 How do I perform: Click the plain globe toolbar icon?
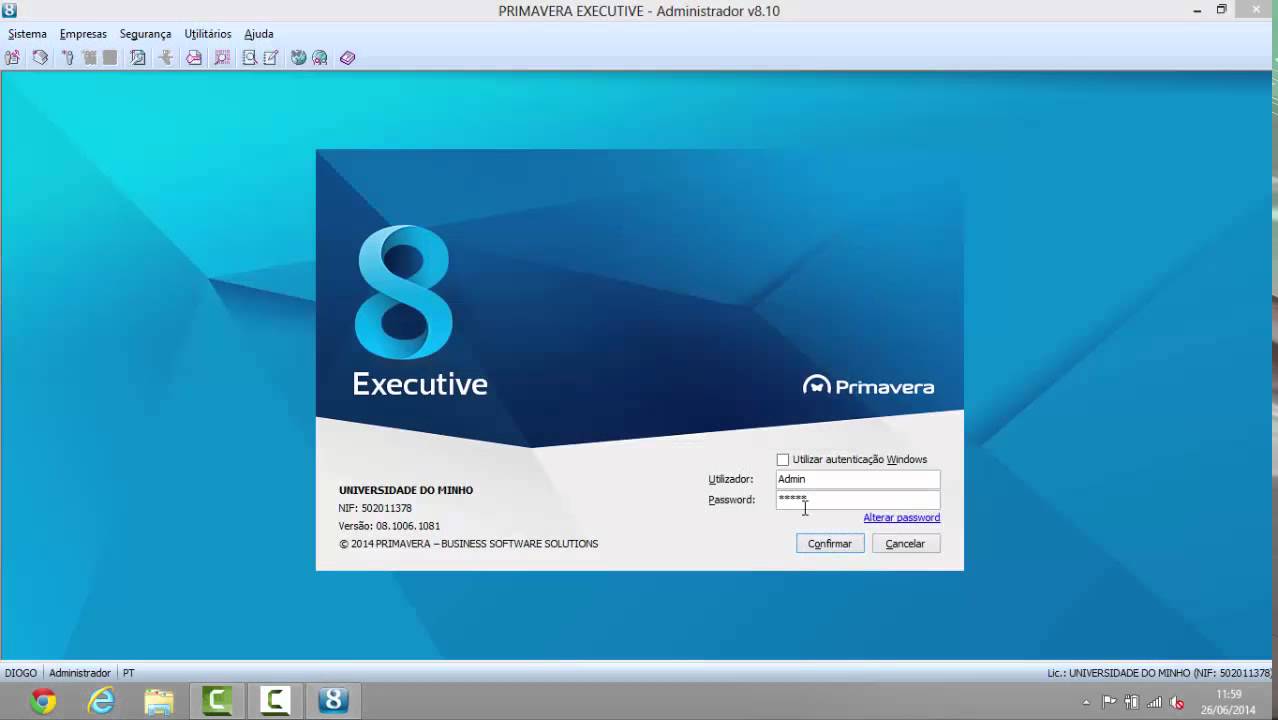tap(298, 58)
